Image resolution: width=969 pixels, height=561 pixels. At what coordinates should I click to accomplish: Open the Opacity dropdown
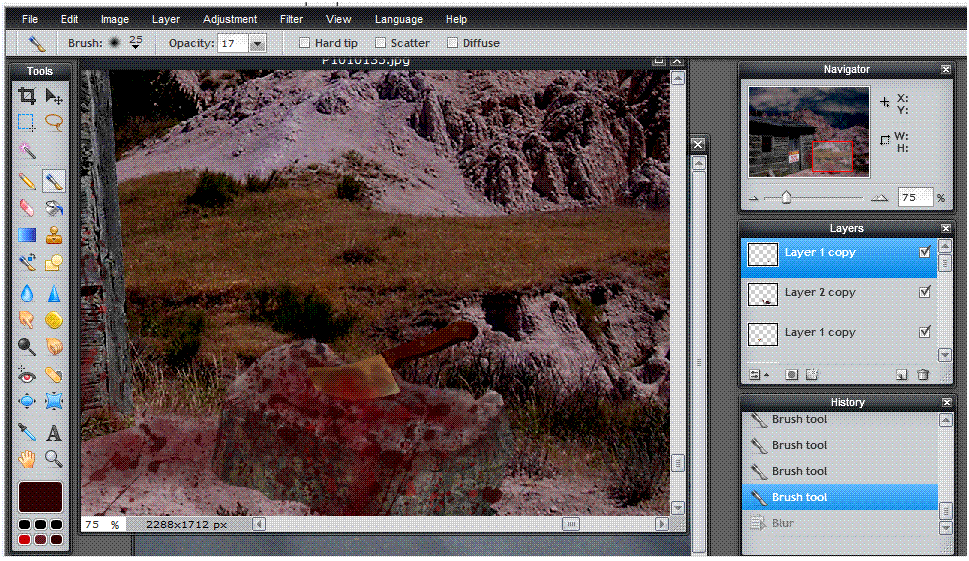(x=258, y=43)
